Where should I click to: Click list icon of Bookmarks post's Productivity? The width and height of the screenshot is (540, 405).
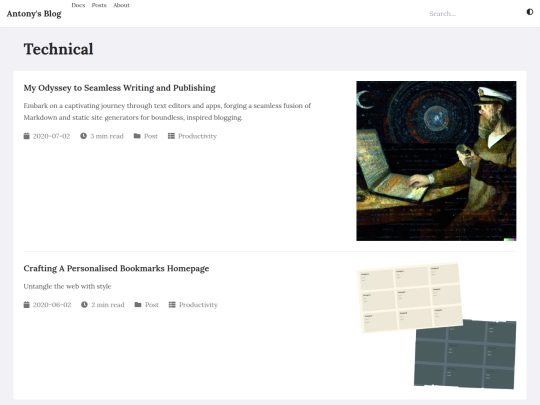pos(172,305)
